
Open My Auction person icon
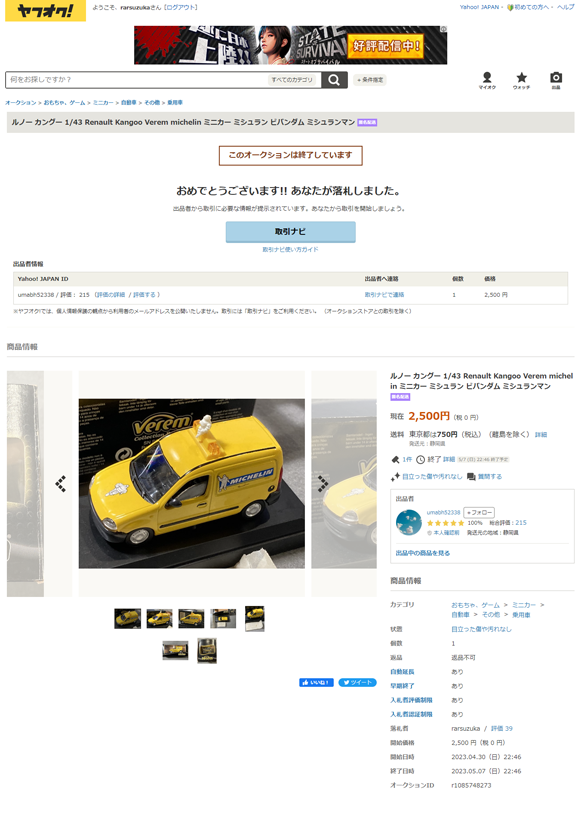(x=487, y=80)
